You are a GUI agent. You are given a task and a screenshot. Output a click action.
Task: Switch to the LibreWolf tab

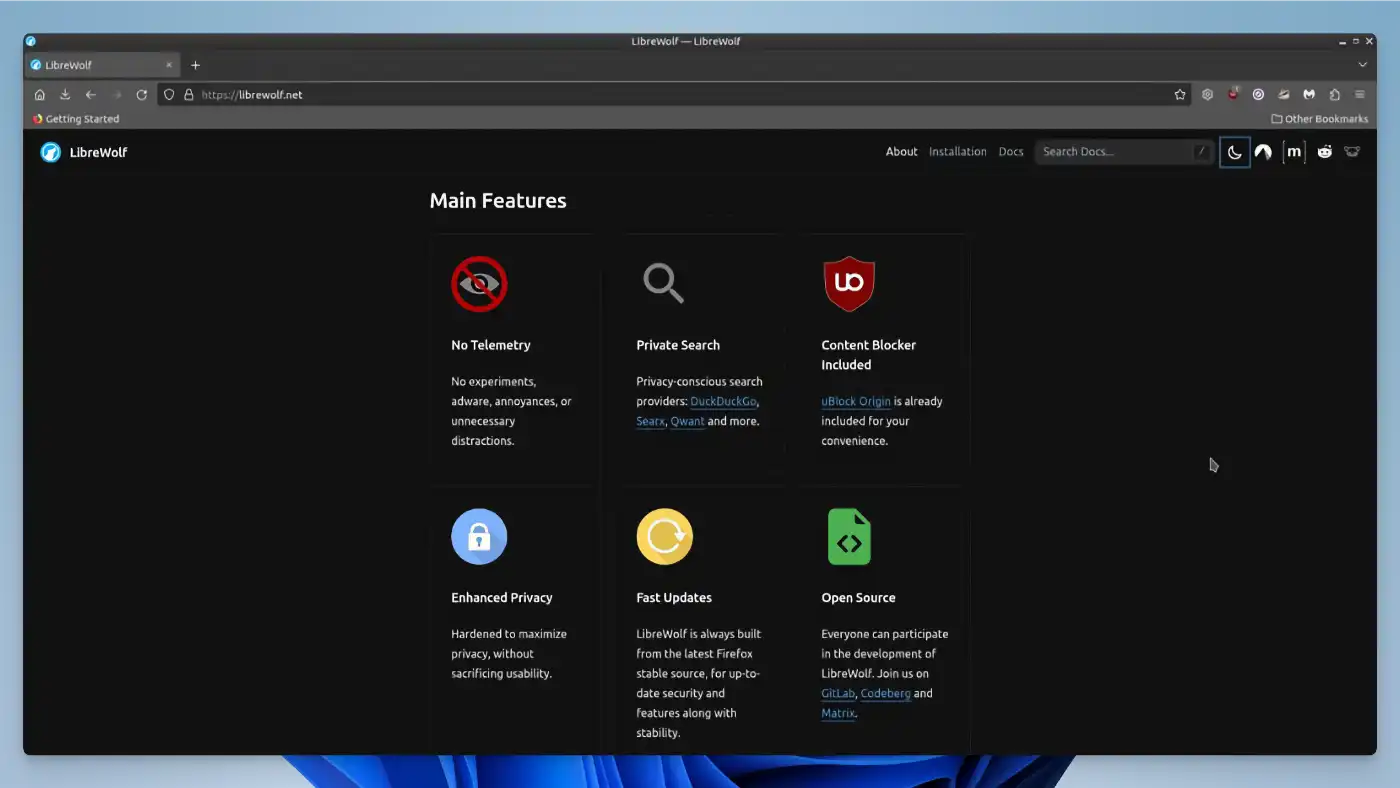coord(95,65)
